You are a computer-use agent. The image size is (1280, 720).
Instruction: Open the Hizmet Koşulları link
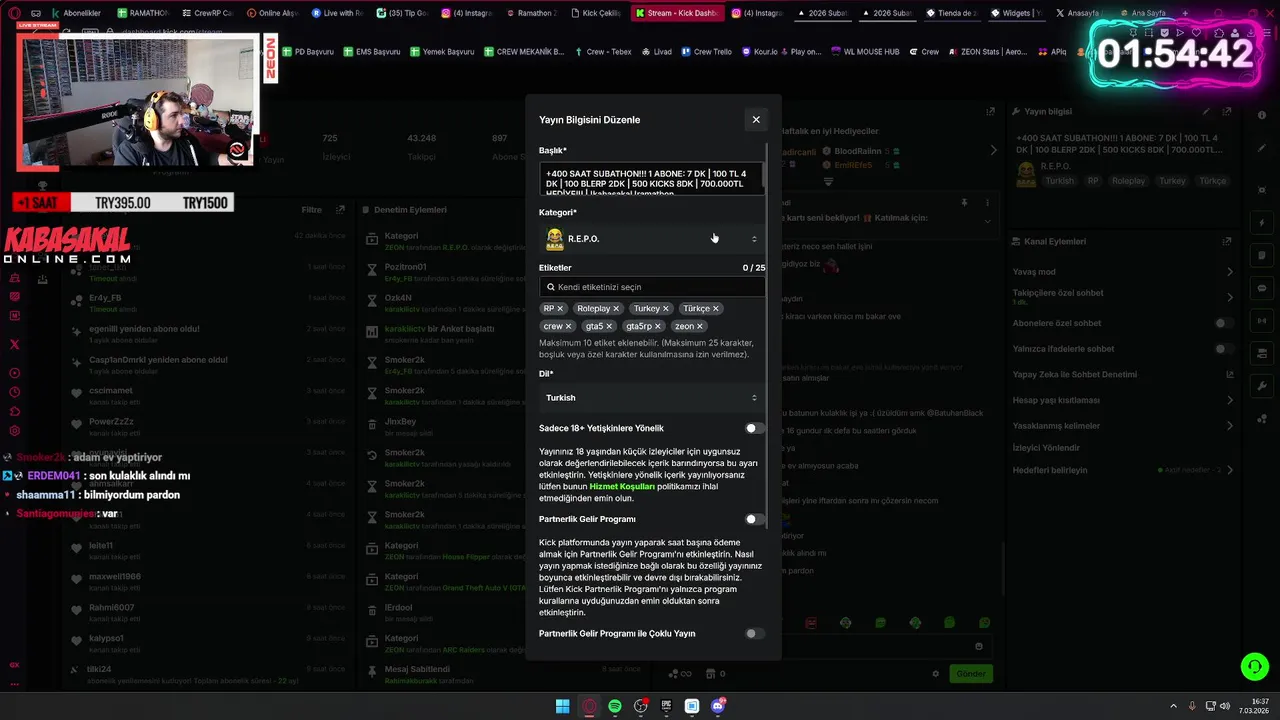click(x=622, y=486)
